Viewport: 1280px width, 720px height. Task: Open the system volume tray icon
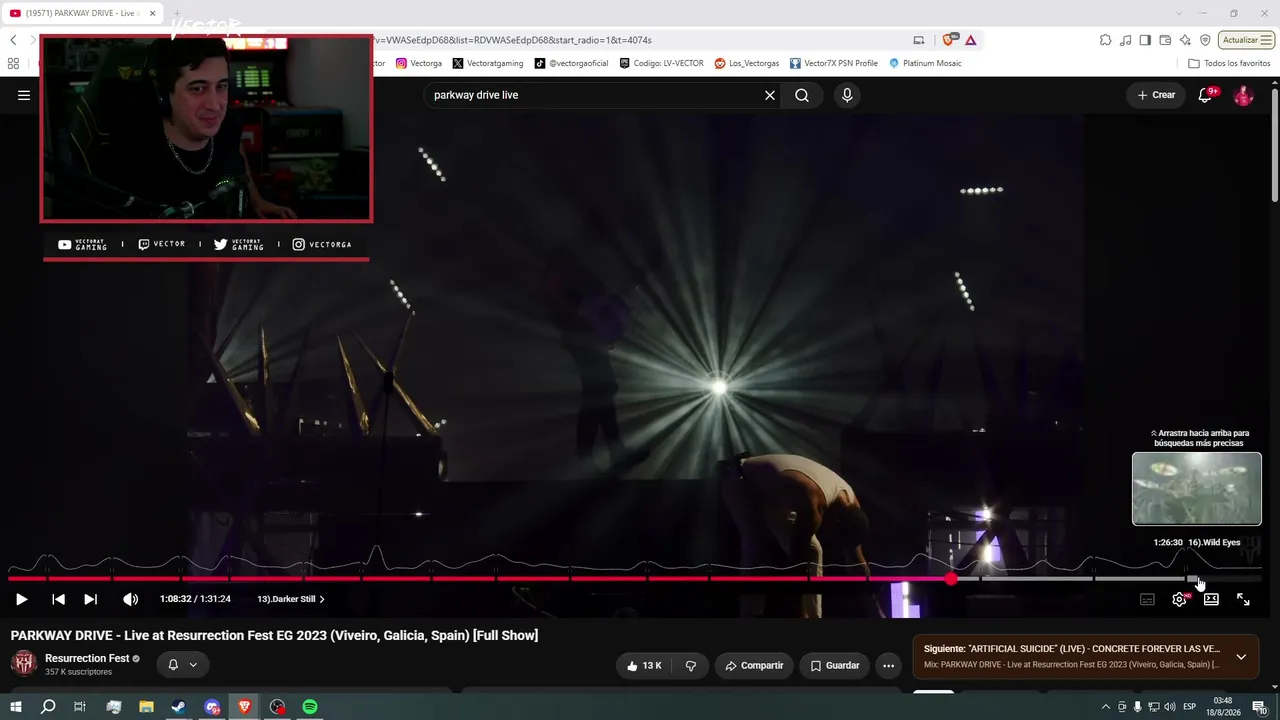[x=1170, y=707]
